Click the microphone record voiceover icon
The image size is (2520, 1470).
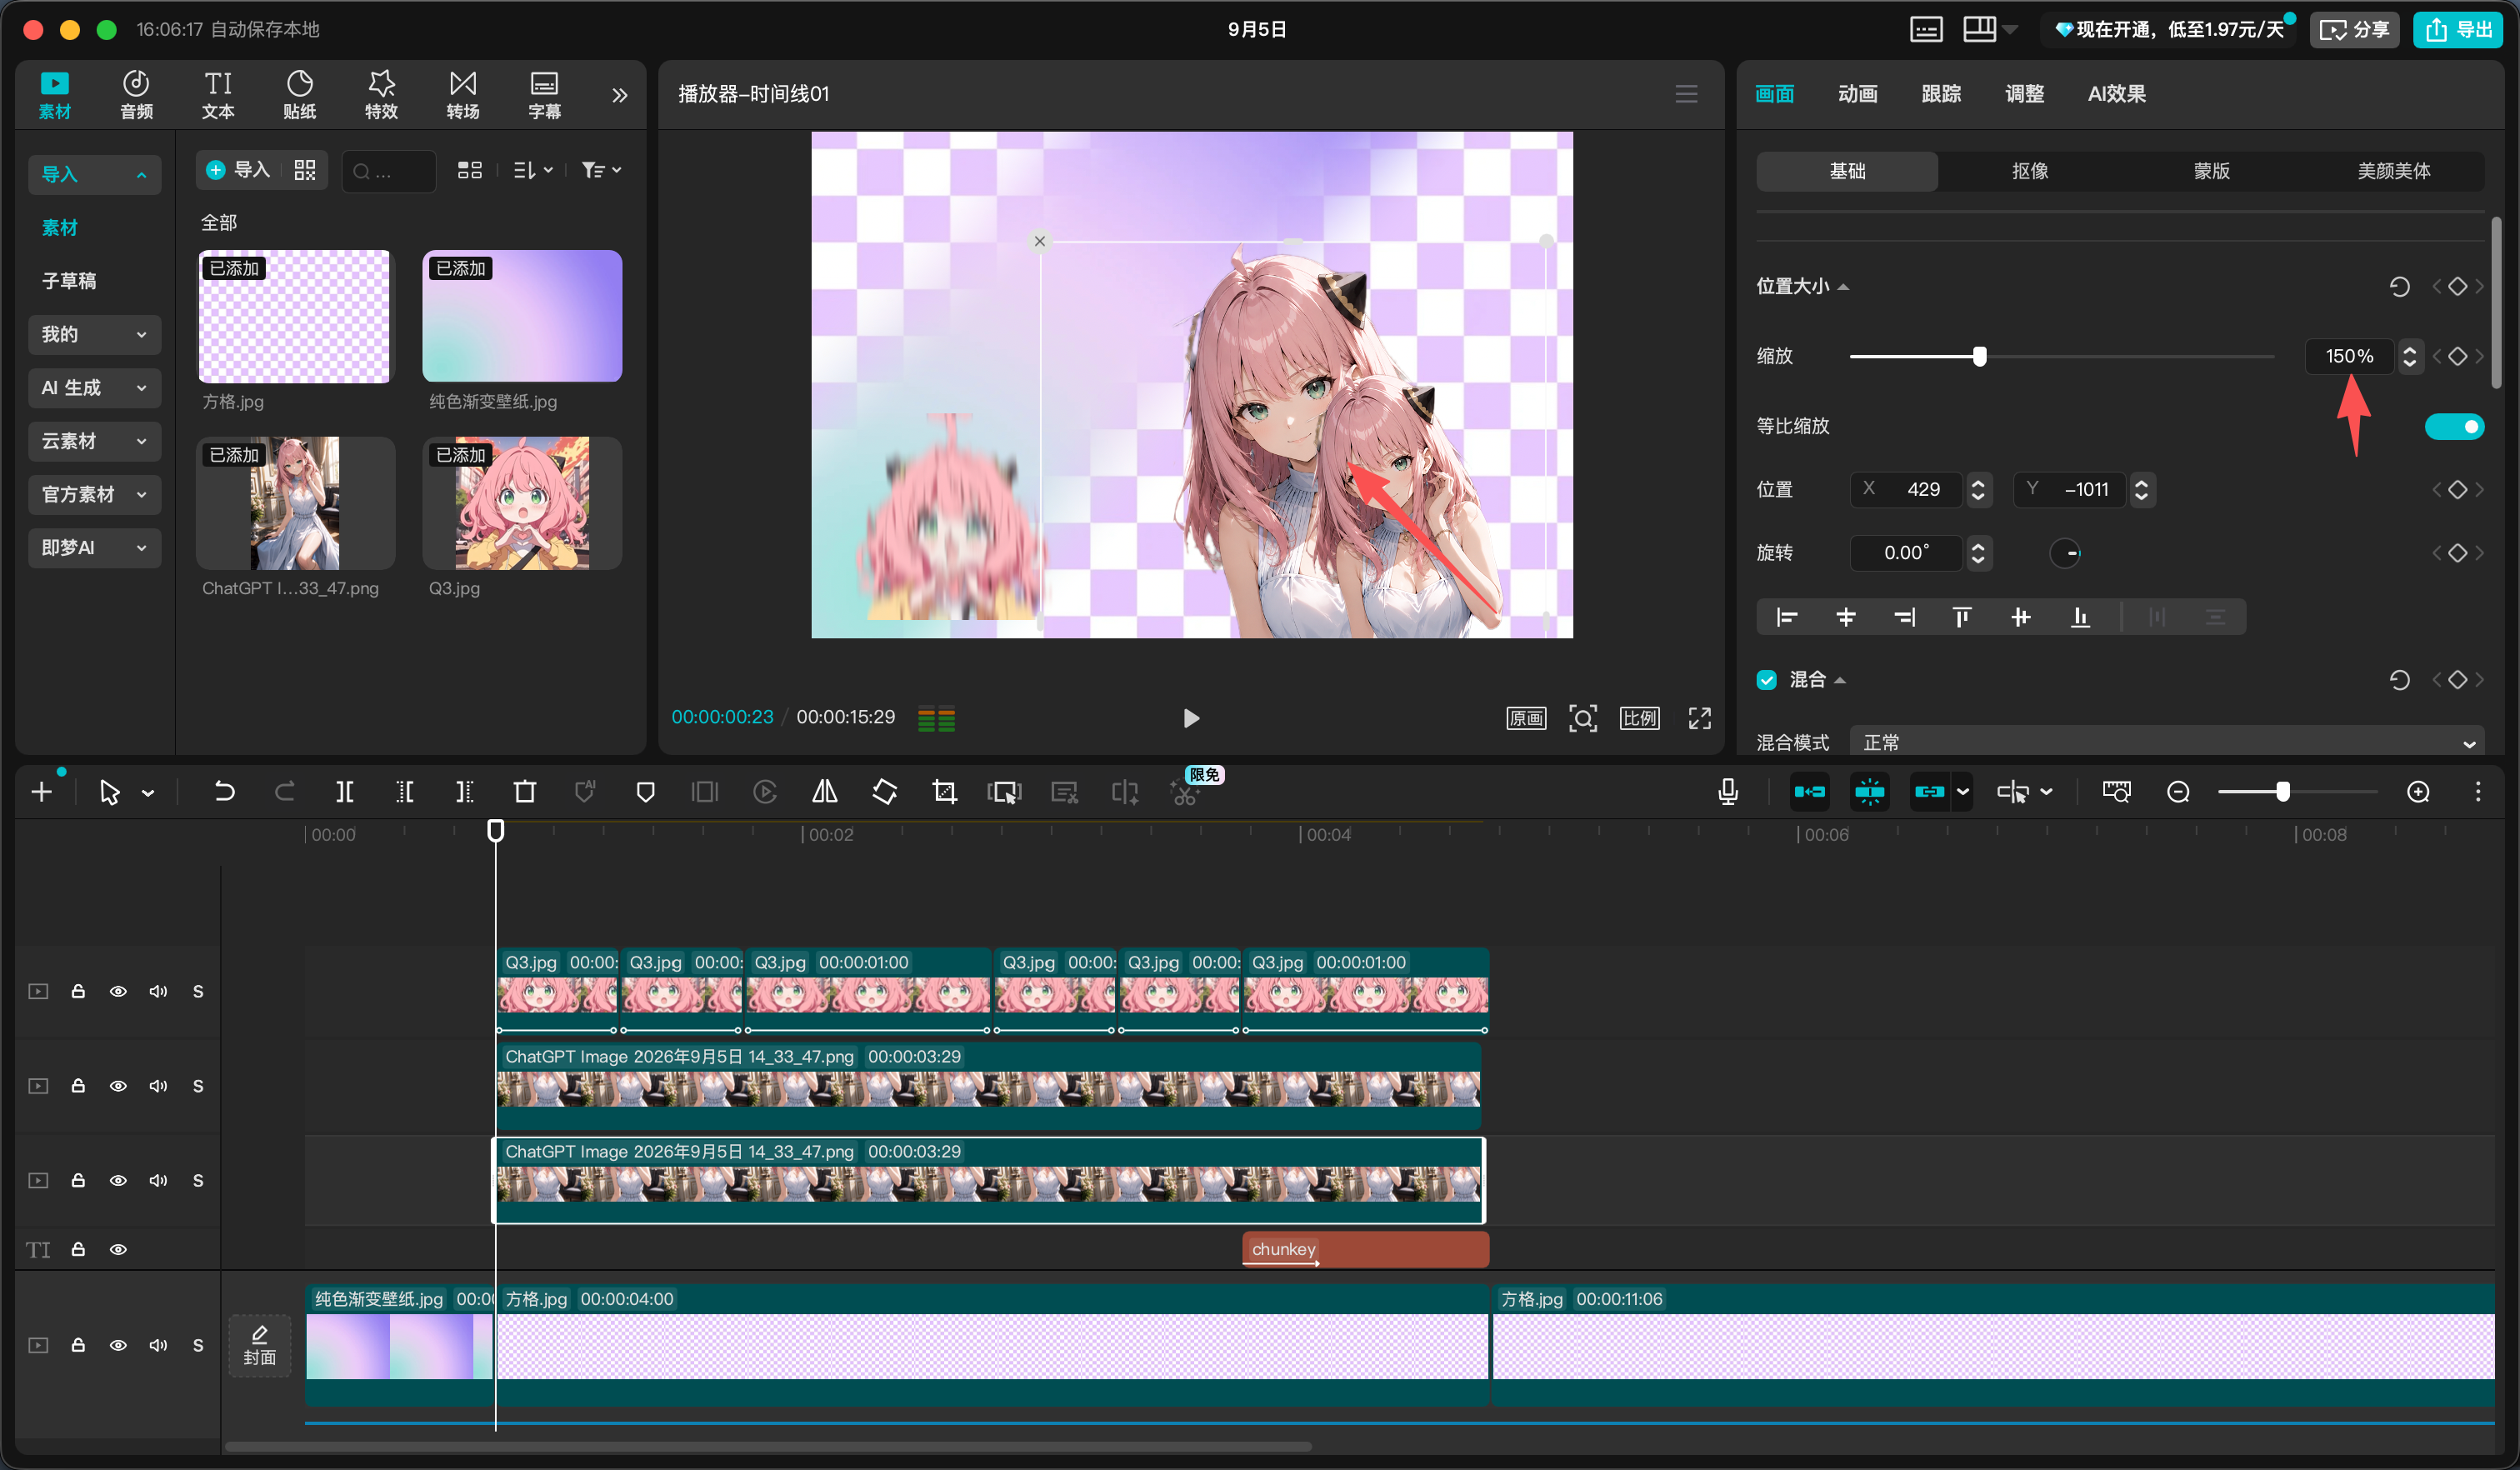1728,792
